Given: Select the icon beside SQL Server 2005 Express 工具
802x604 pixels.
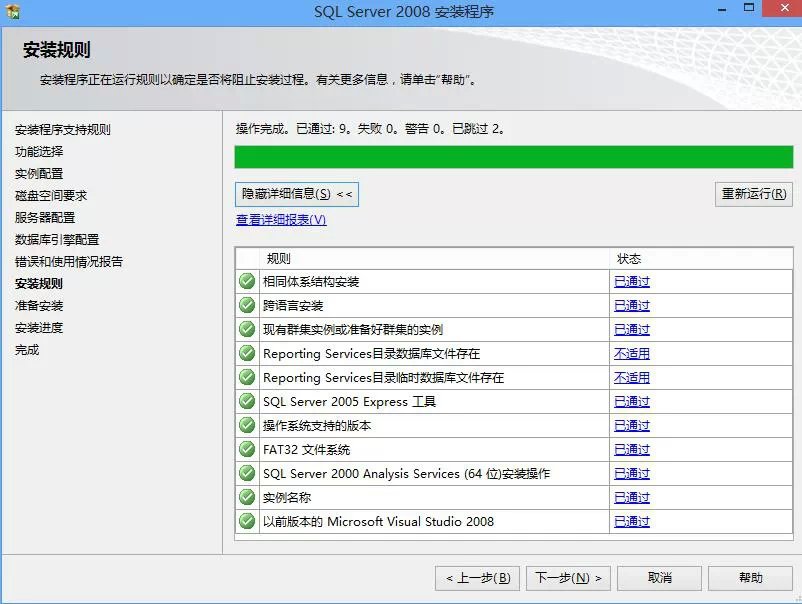Looking at the screenshot, I should click(246, 401).
